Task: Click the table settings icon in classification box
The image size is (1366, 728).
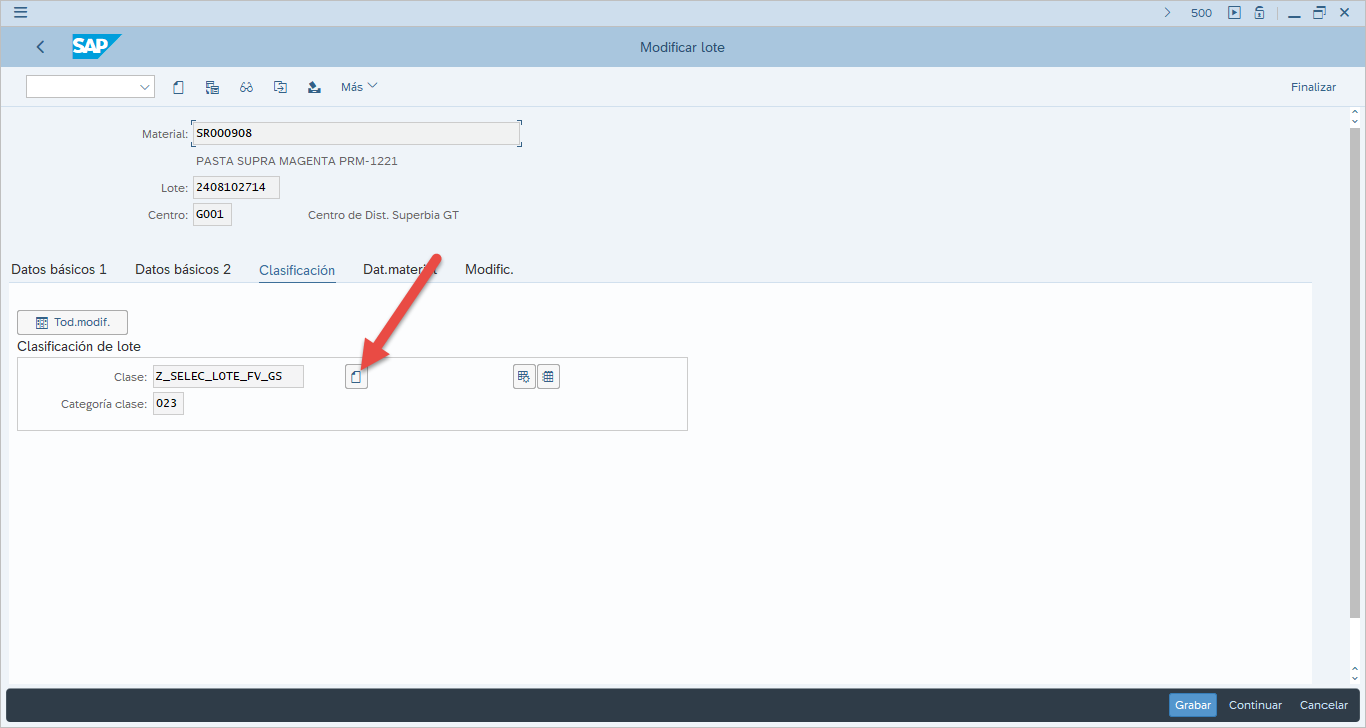Action: (524, 377)
